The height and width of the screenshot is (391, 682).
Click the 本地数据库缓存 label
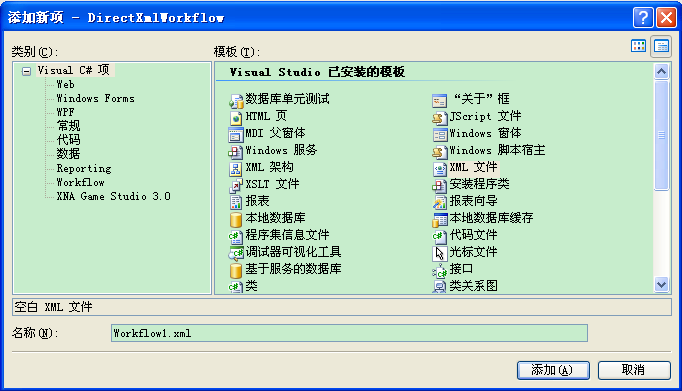pos(491,218)
